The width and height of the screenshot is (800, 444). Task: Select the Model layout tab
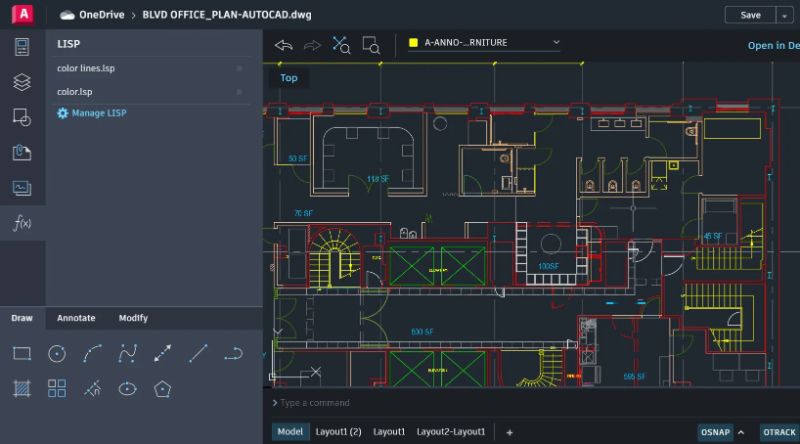[290, 432]
